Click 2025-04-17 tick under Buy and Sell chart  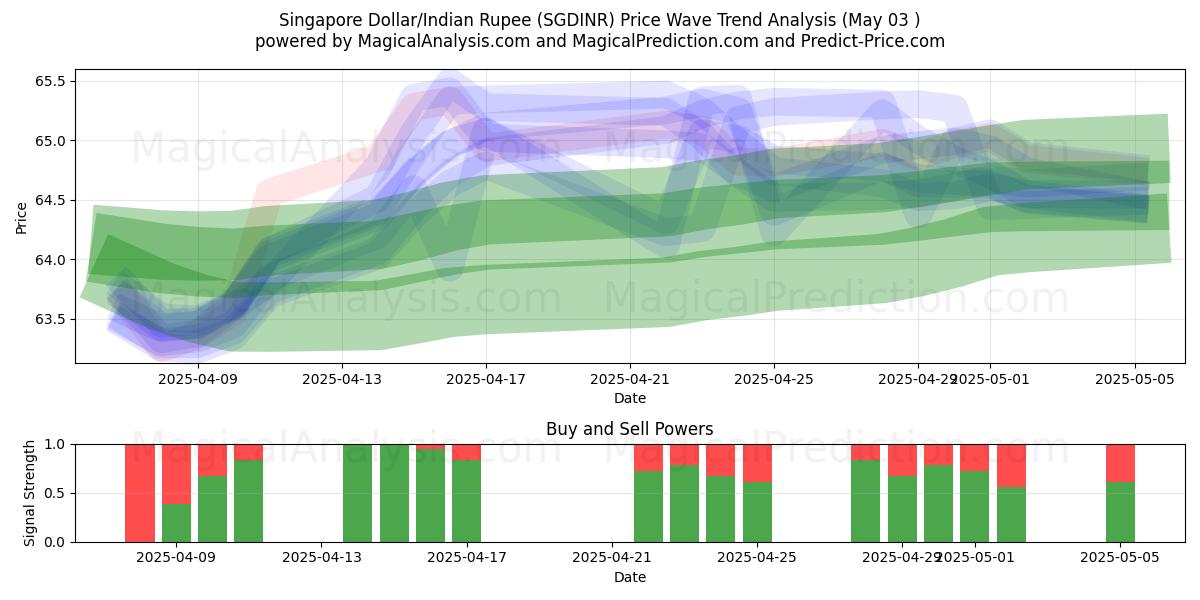point(467,558)
